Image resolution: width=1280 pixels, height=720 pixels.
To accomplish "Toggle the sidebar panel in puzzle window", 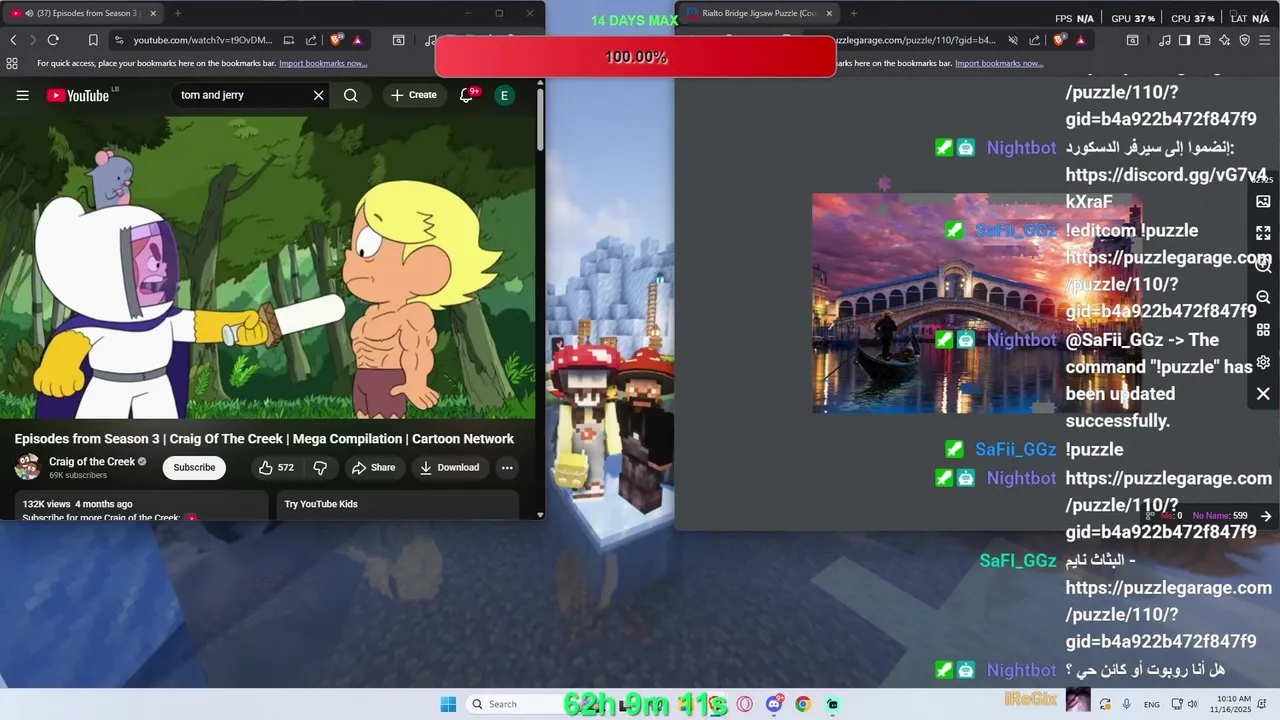I will [1184, 40].
